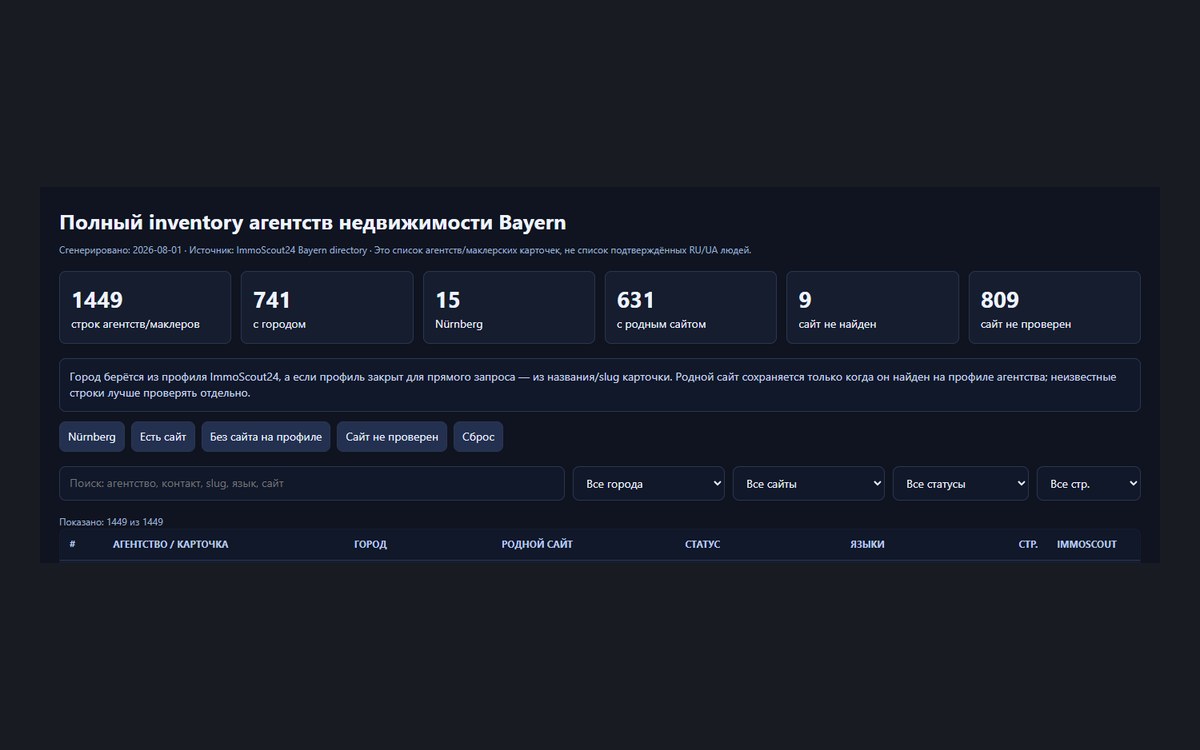Click the 'Родной сайт' column header
This screenshot has width=1200, height=750.
(x=537, y=544)
